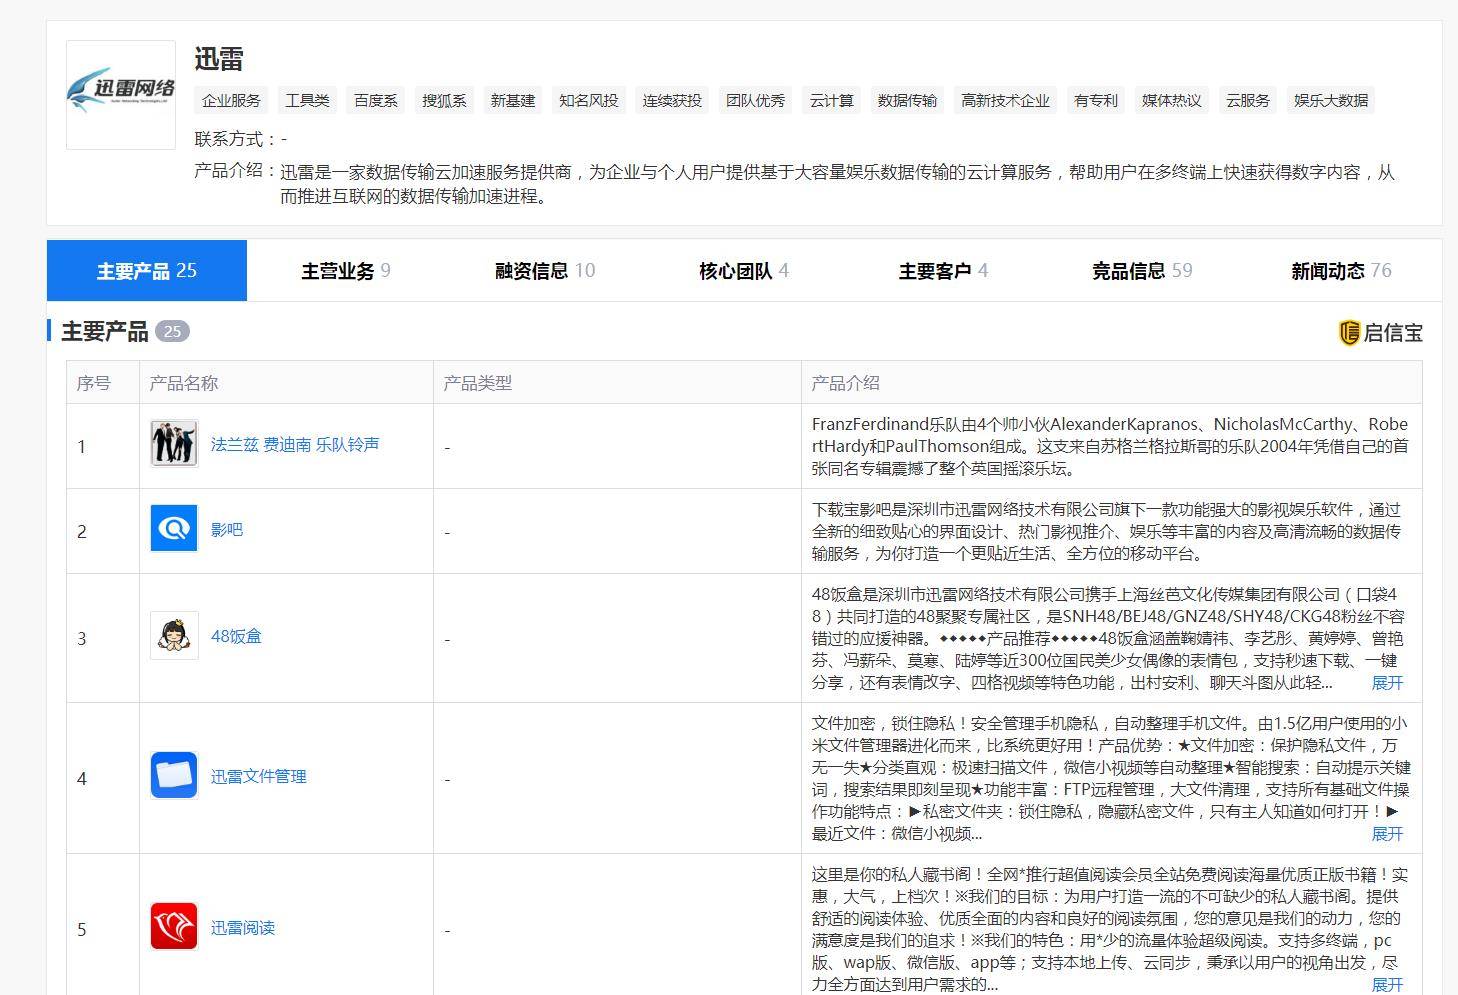Open the 迅雷阅读 product link
Viewport: 1458px width, 995px height.
[x=243, y=927]
